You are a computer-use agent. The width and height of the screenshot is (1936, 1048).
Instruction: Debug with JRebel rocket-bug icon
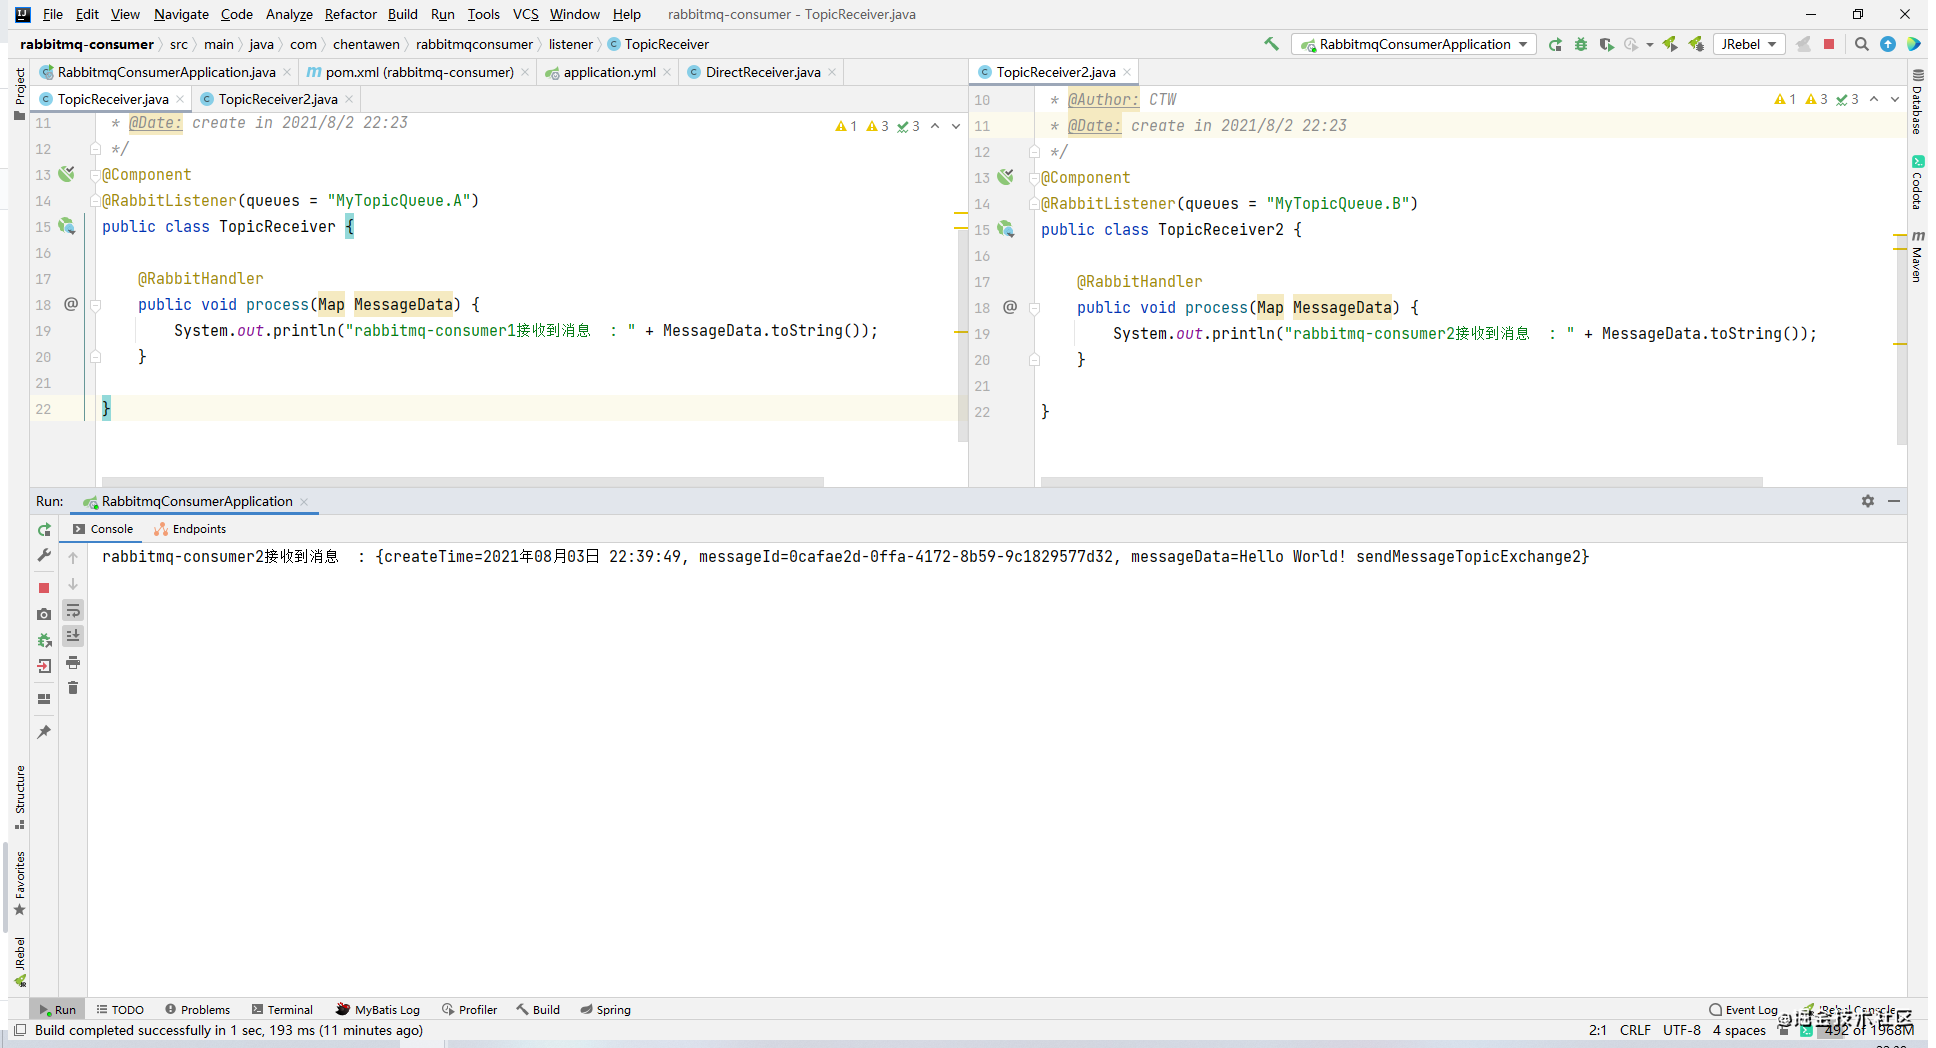tap(1696, 44)
